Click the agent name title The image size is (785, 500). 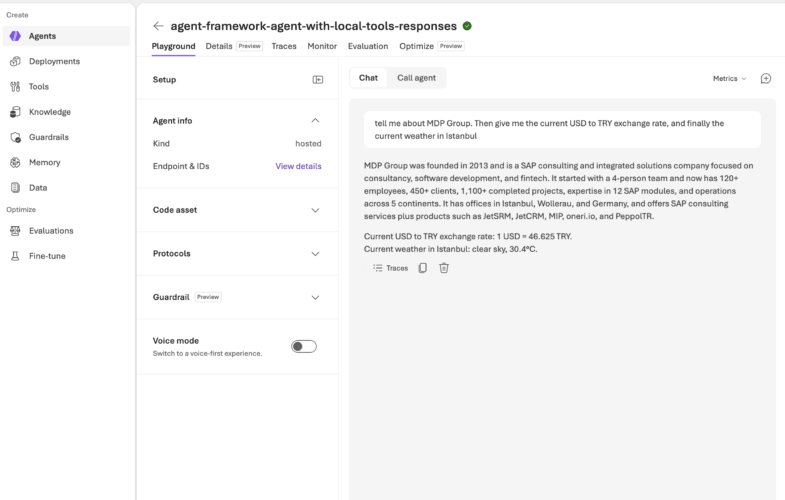point(313,26)
